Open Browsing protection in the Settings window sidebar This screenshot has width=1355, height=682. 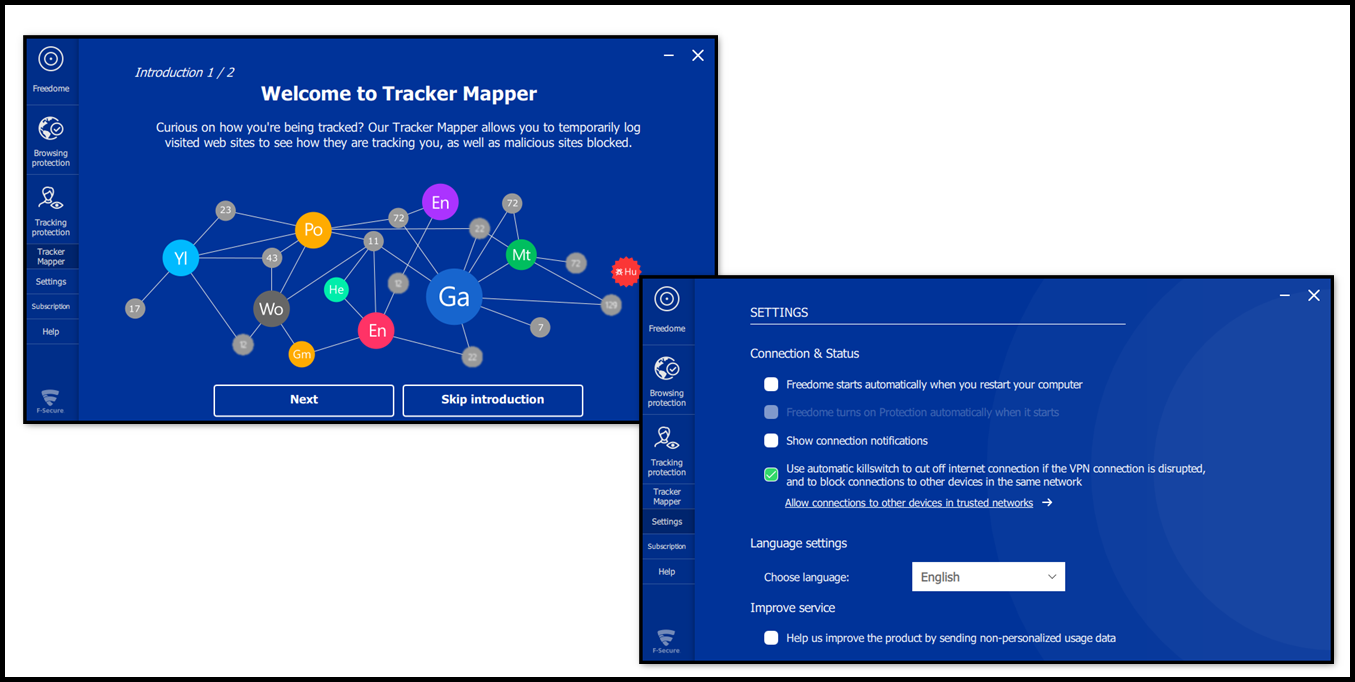(667, 381)
